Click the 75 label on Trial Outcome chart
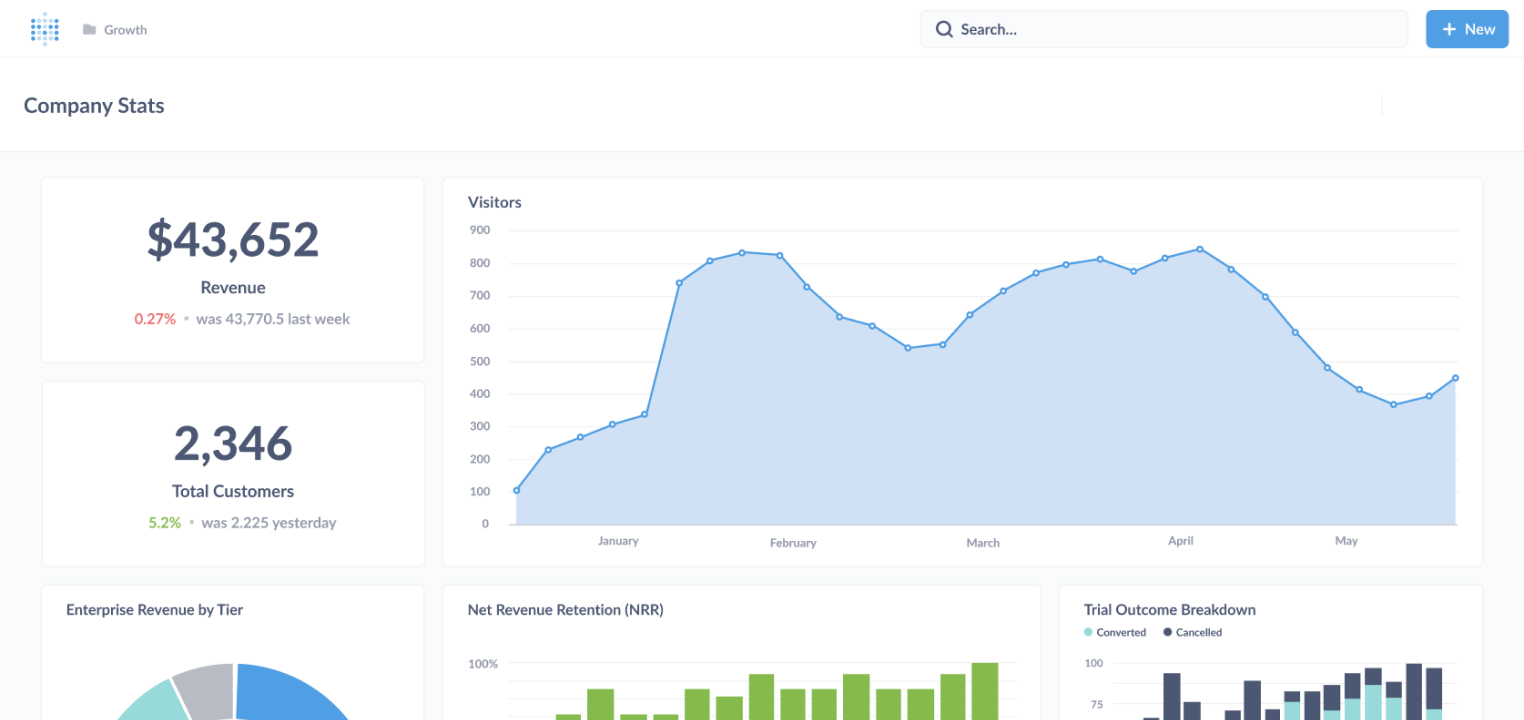Screen dimensions: 1524x720 tap(1096, 704)
